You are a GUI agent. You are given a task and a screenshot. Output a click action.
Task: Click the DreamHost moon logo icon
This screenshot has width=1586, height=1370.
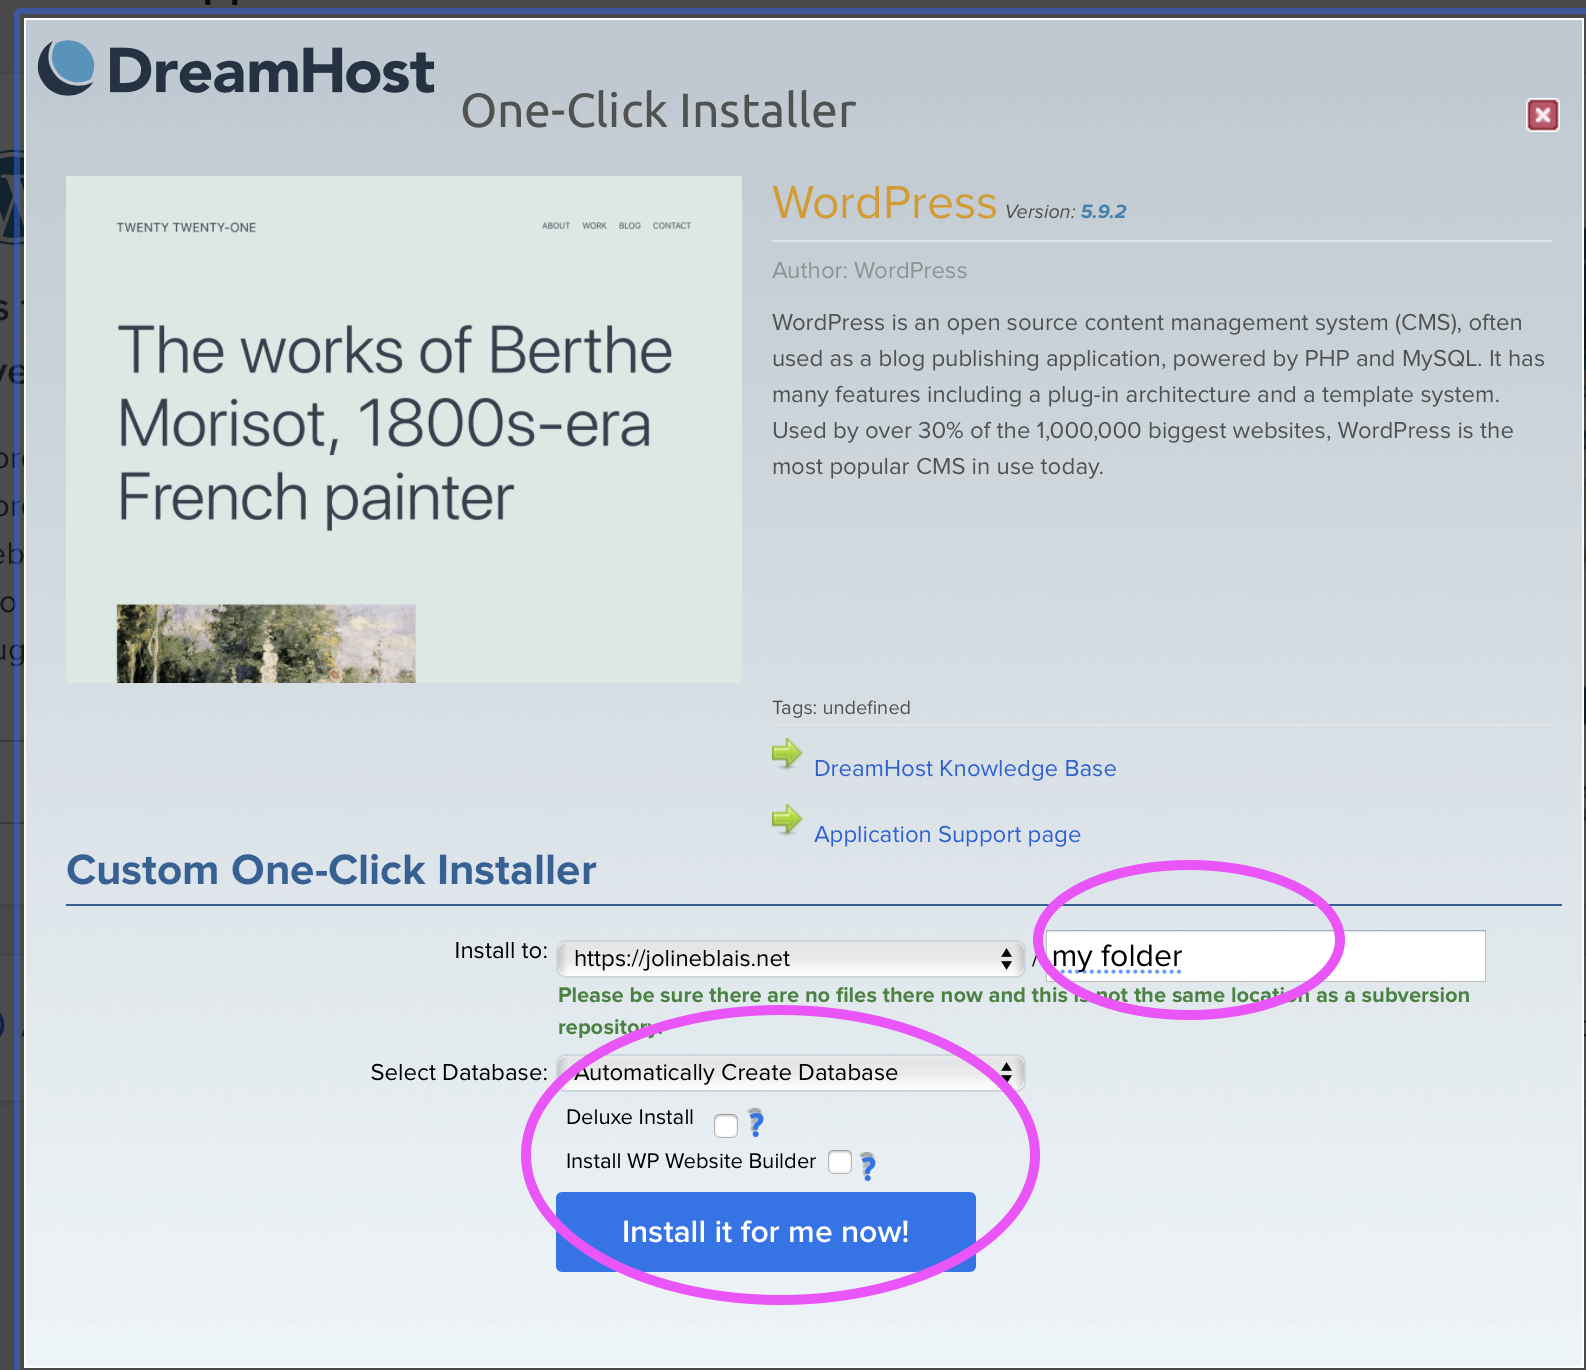[x=67, y=68]
